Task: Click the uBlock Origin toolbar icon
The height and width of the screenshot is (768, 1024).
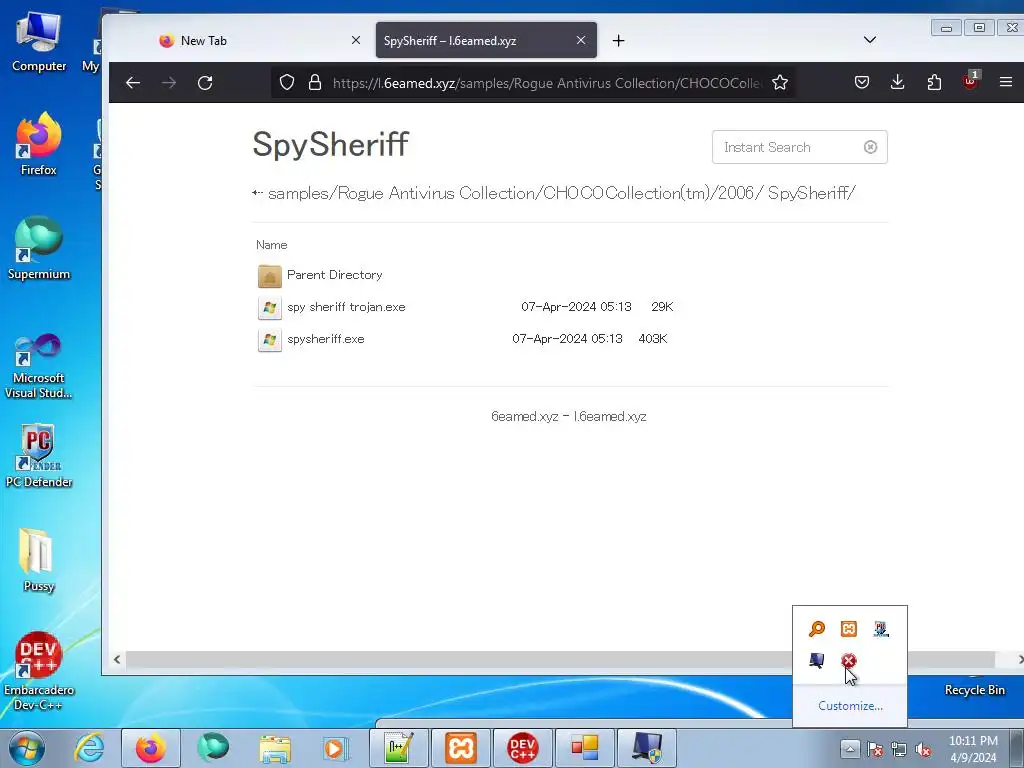Action: pyautogui.click(x=970, y=81)
